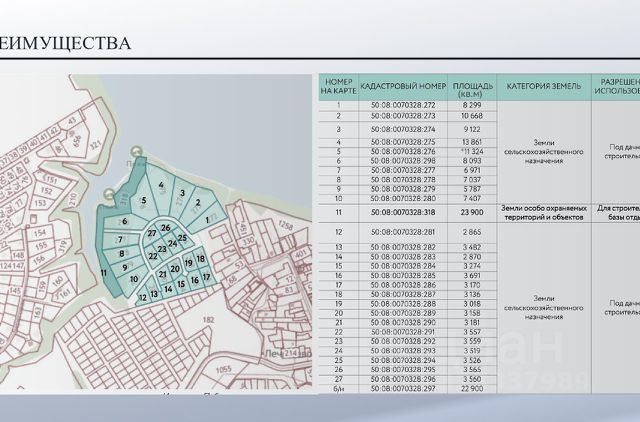Click parcel 1055 near map bottom
This screenshot has width=640, height=422.
pos(223,369)
